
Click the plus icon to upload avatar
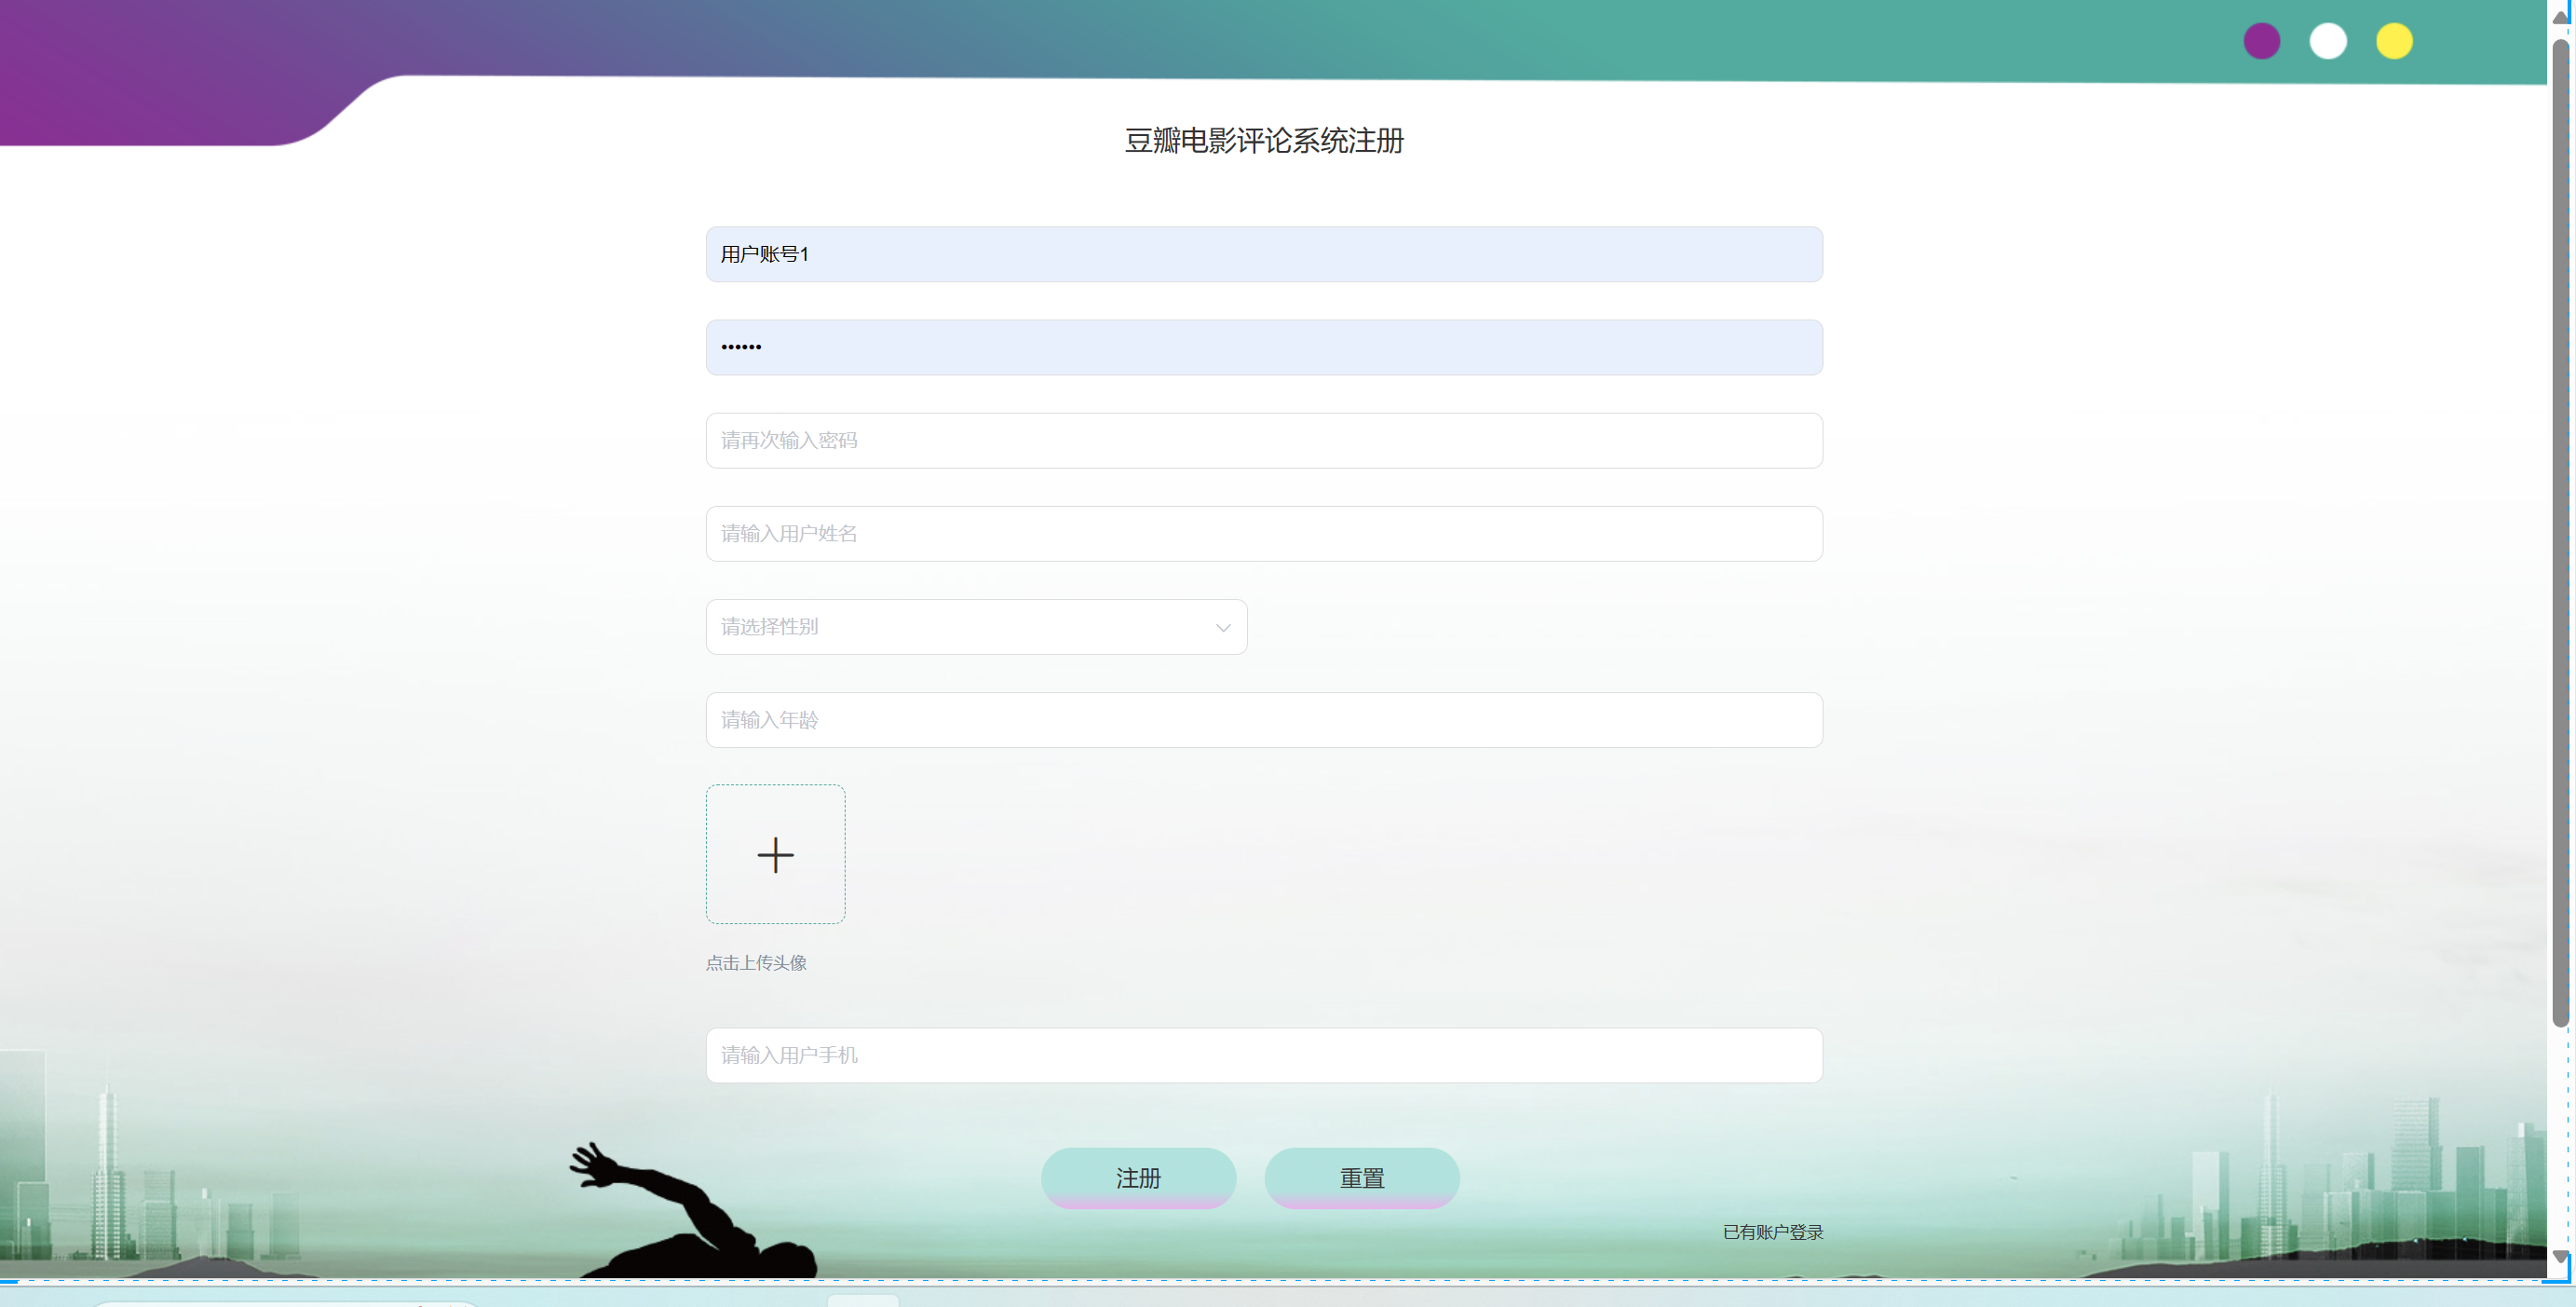(x=775, y=854)
